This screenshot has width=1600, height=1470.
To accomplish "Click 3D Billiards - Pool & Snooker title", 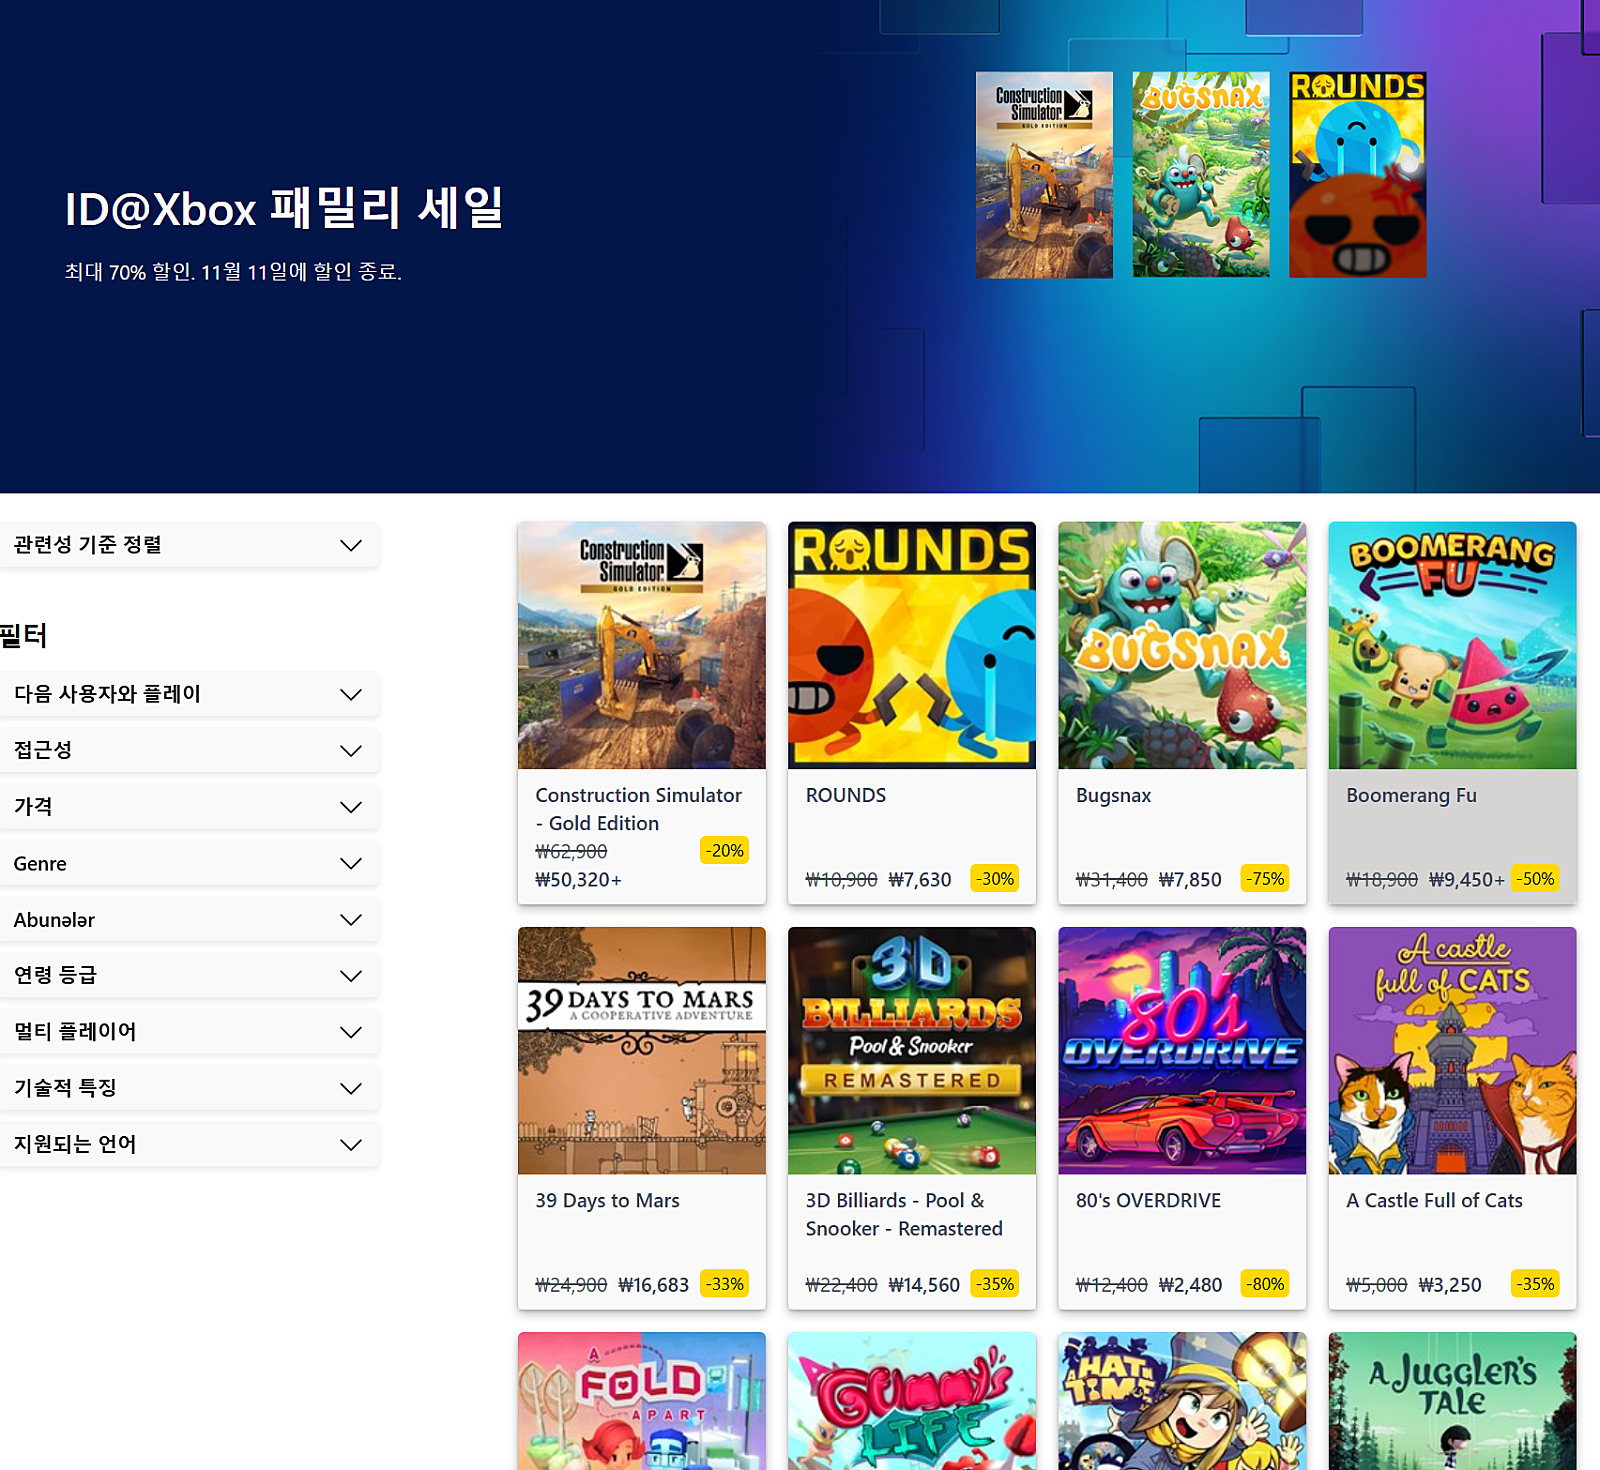I will pyautogui.click(x=904, y=1214).
